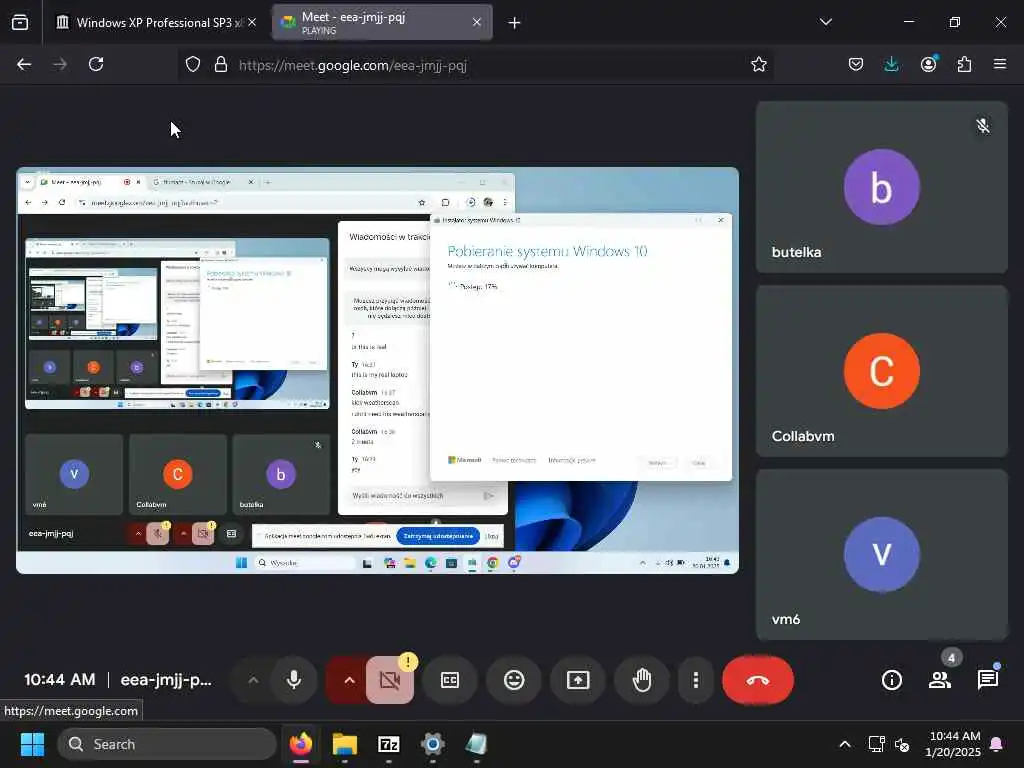Leave the call with red hang-up button
The height and width of the screenshot is (768, 1024).
(758, 680)
